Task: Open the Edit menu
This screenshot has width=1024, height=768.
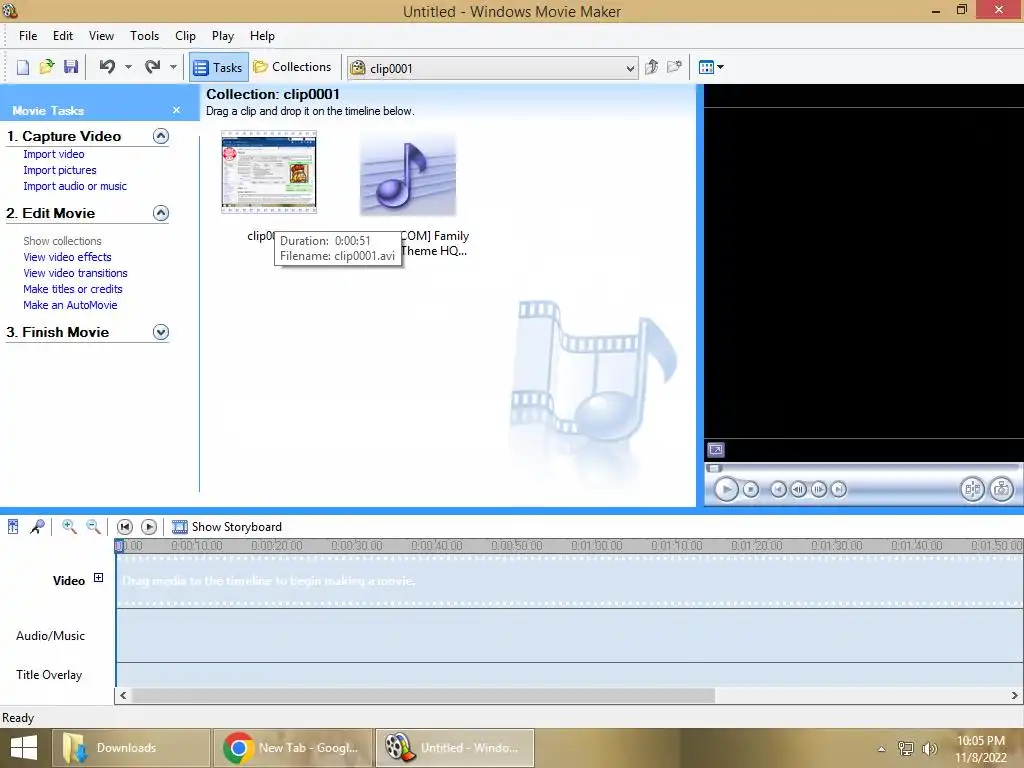Action: coord(63,36)
